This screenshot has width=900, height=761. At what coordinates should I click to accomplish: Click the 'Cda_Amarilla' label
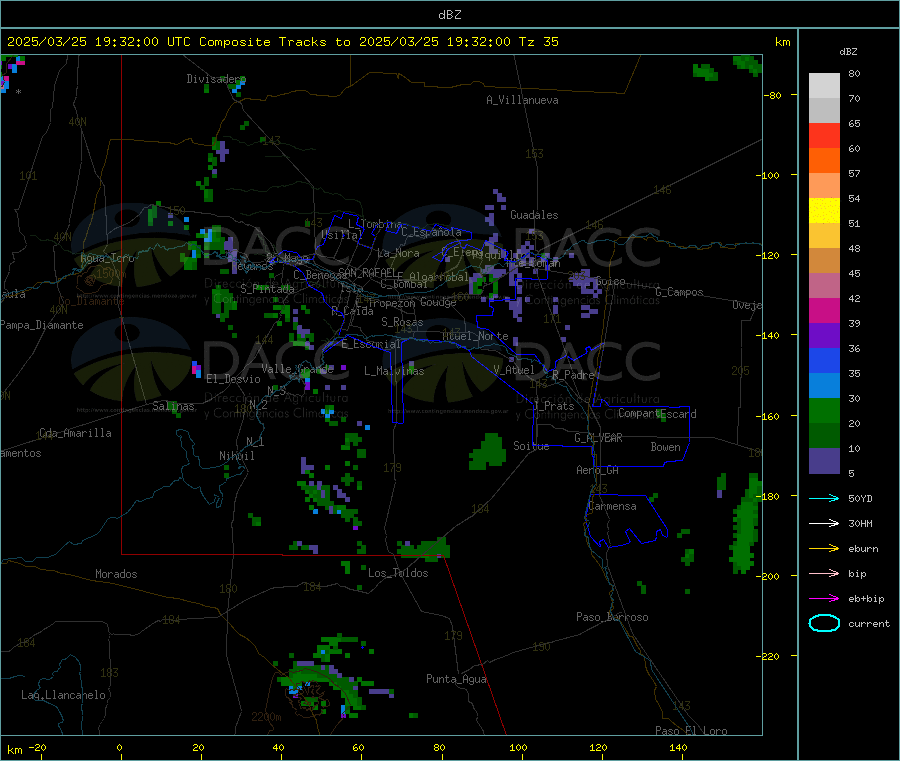coord(75,433)
